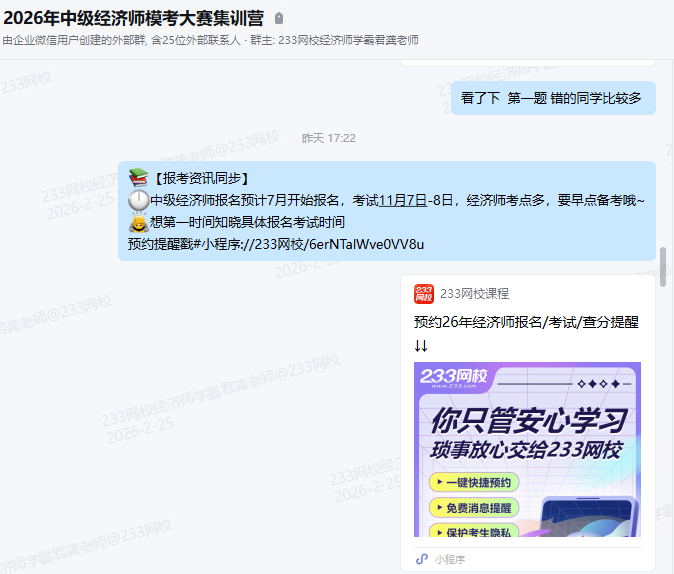Click the face emoji before 想第一时间
Screen dimensions: 674x574
tap(138, 222)
